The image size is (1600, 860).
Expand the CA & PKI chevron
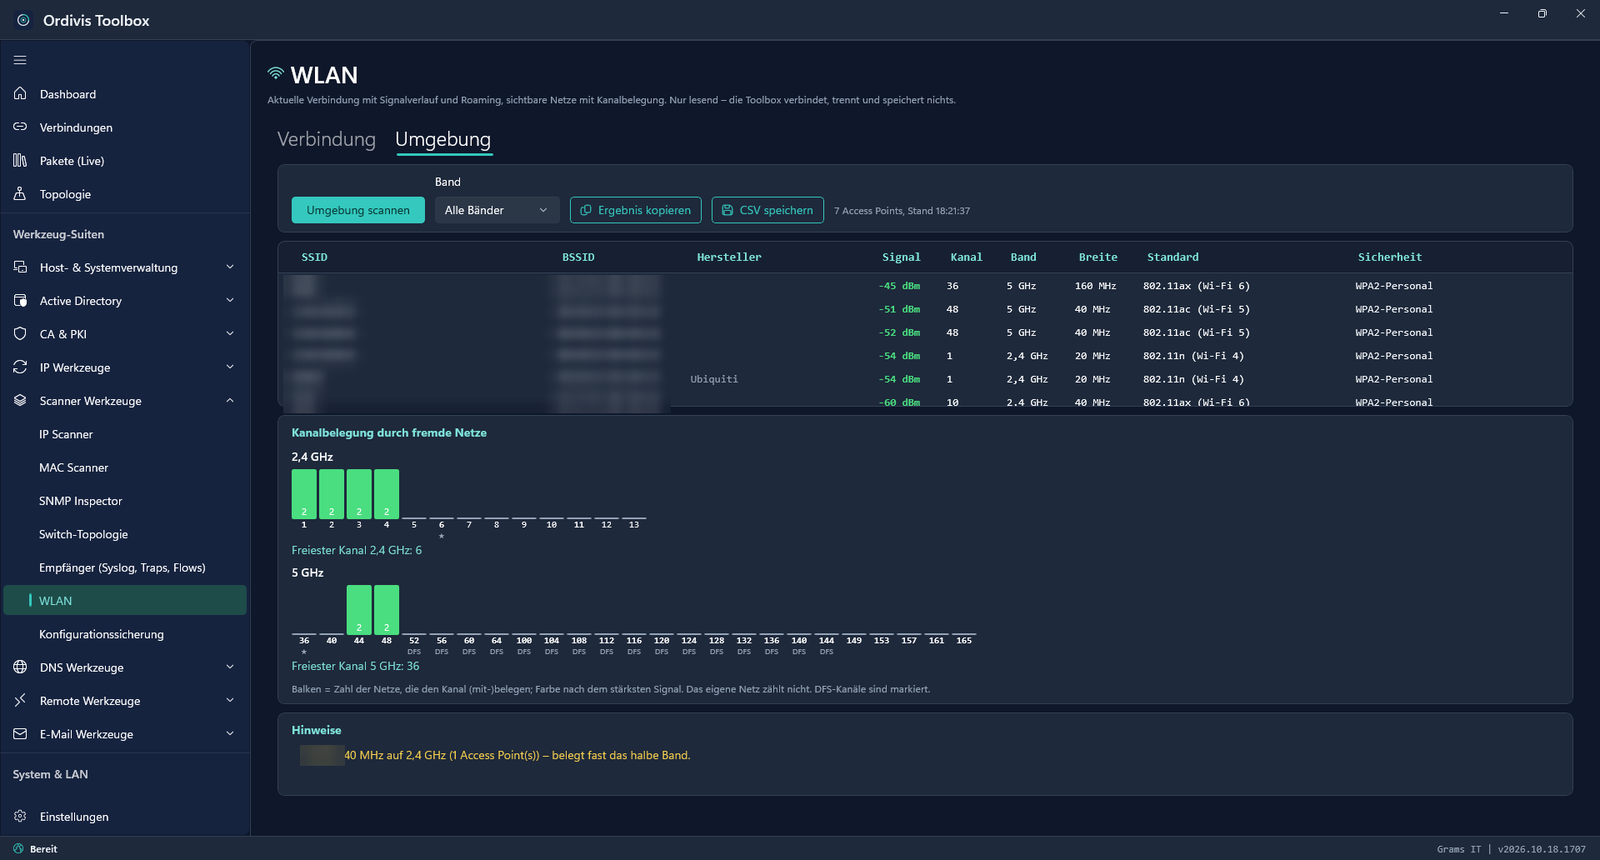click(x=230, y=334)
